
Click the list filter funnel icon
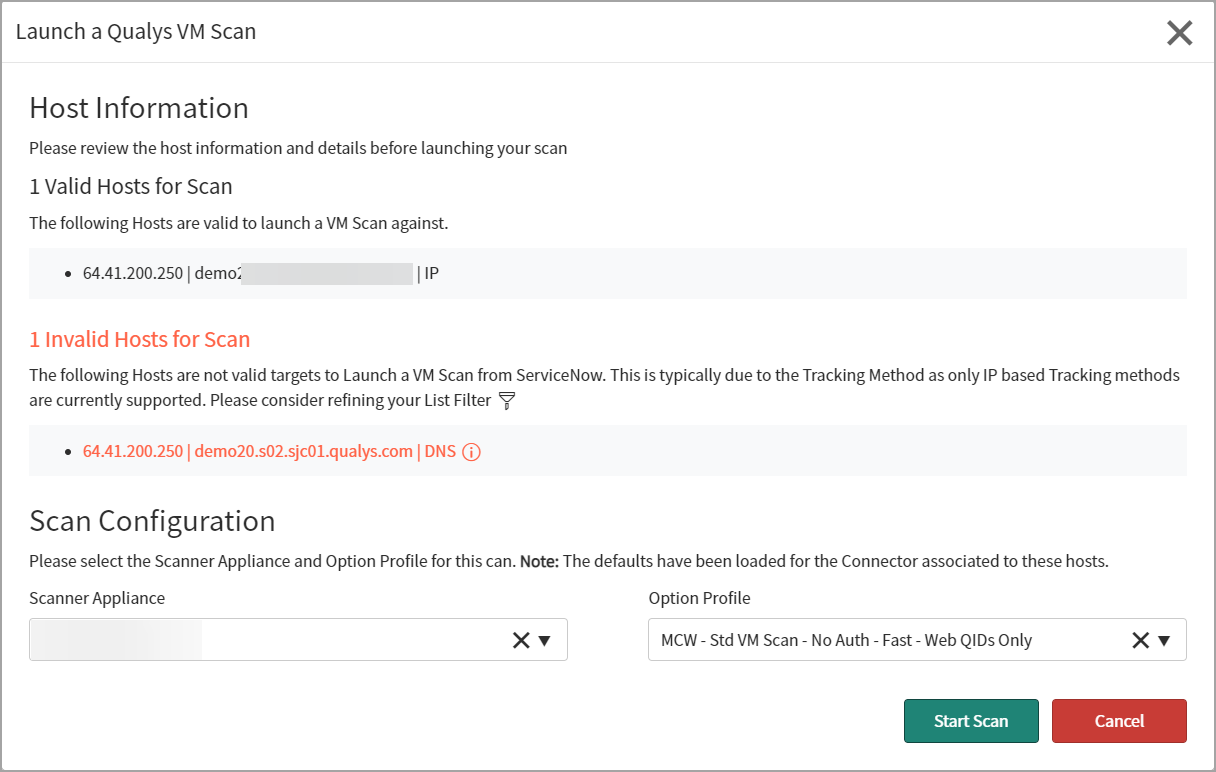[507, 401]
